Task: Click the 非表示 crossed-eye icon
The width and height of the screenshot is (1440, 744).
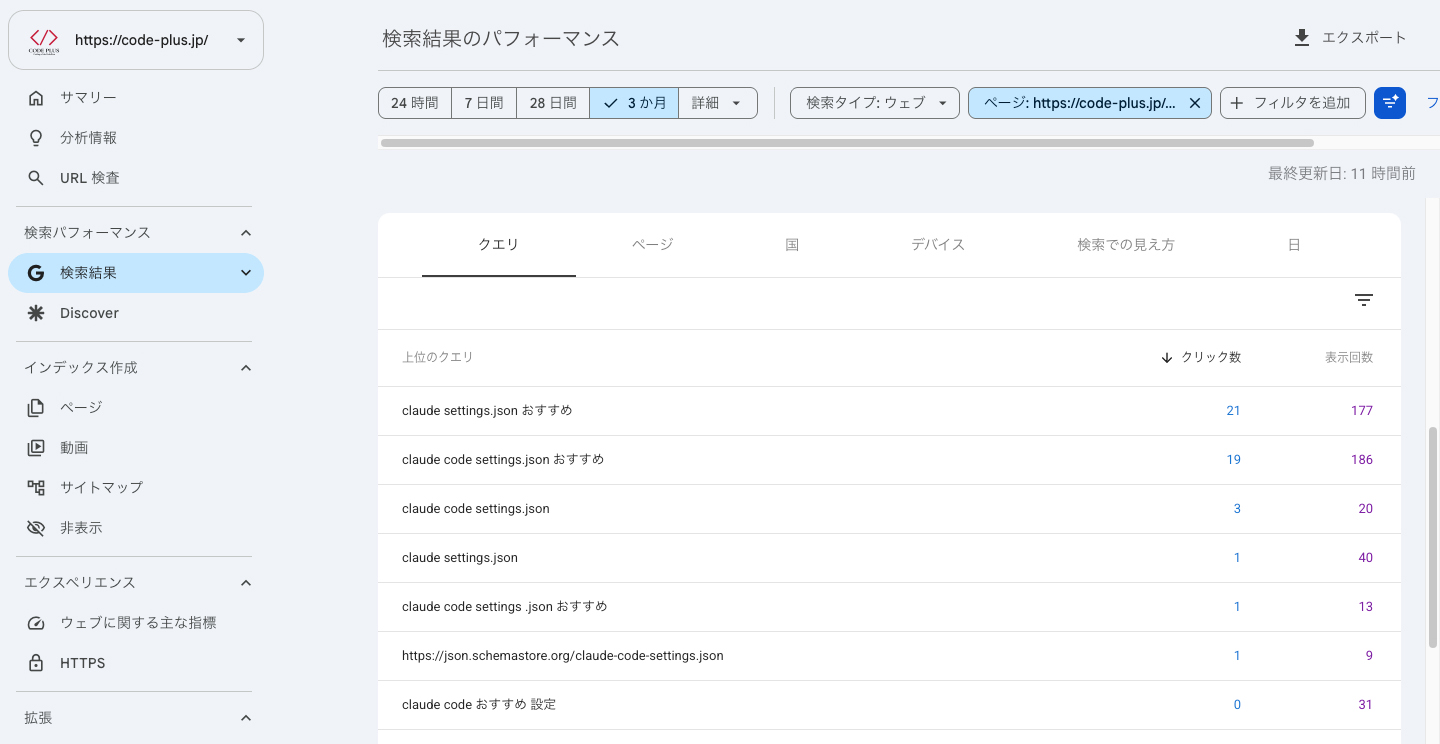Action: click(36, 528)
